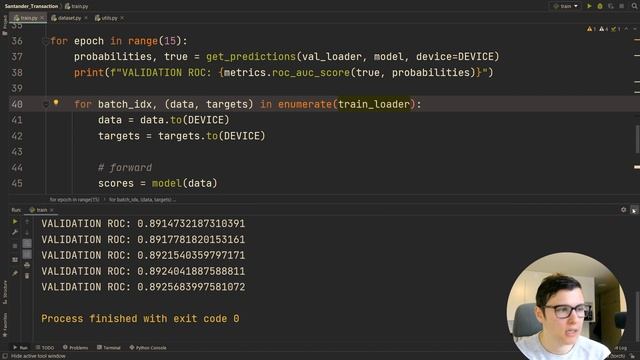Run with coverage icon in top toolbar
The height and width of the screenshot is (360, 640).
(611, 6)
